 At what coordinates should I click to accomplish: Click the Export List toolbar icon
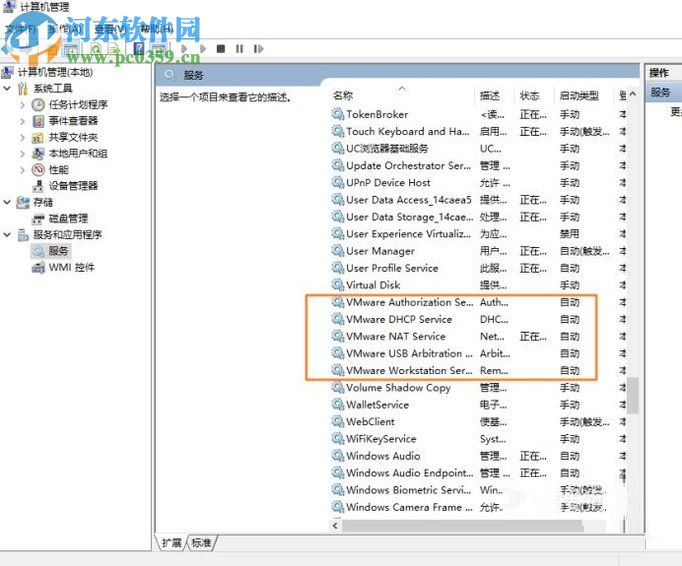click(114, 48)
